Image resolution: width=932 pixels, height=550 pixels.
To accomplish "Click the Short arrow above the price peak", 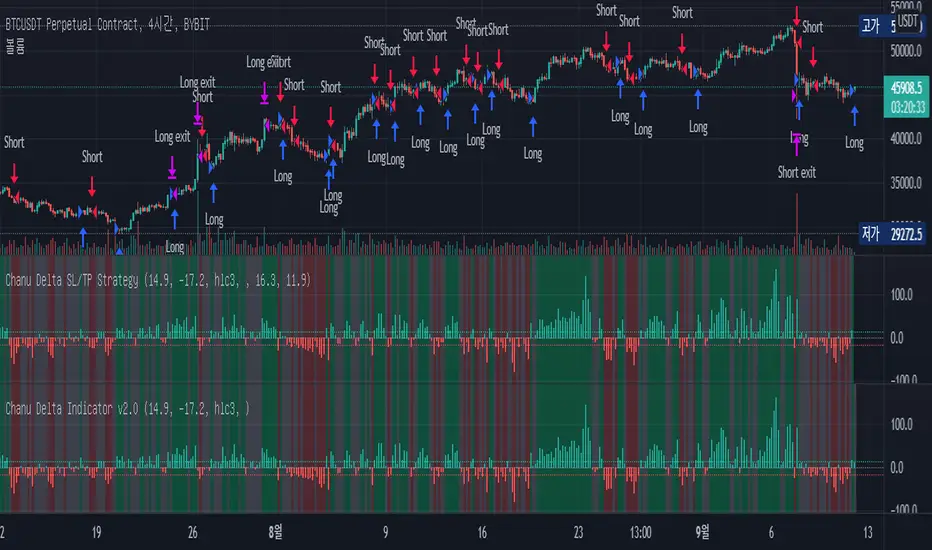I will coord(796,17).
